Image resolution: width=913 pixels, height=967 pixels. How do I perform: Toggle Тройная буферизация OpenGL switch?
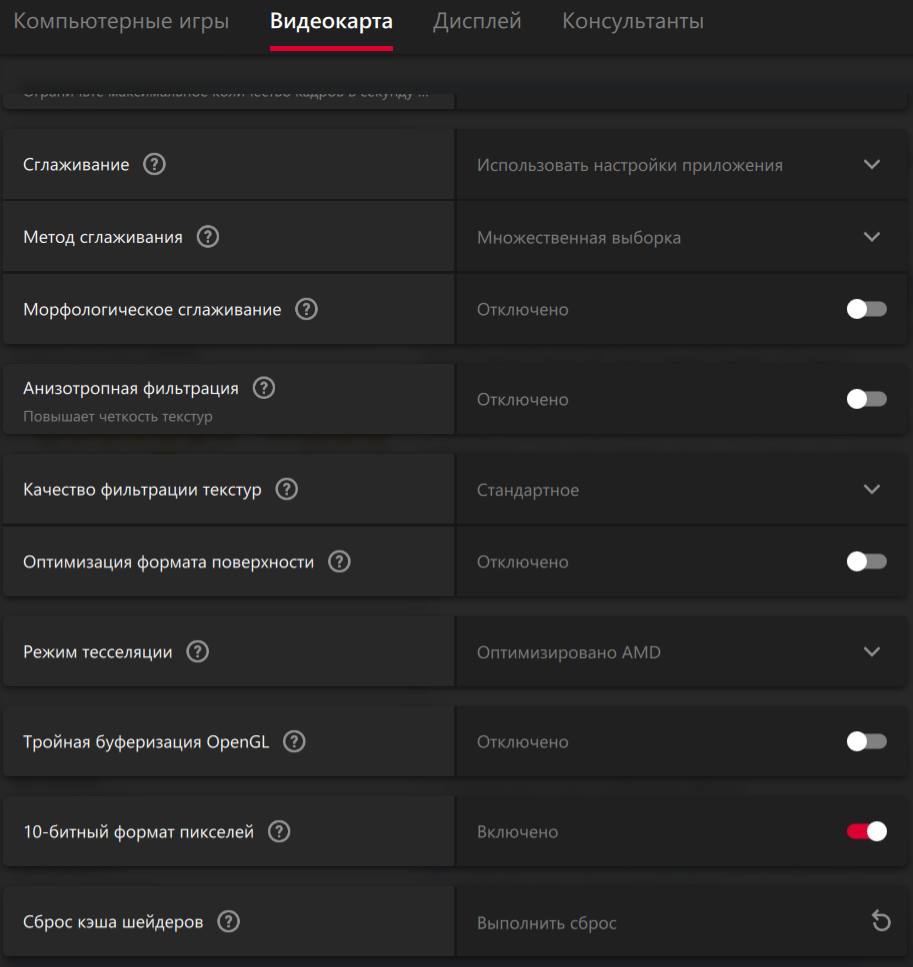pyautogui.click(x=866, y=742)
